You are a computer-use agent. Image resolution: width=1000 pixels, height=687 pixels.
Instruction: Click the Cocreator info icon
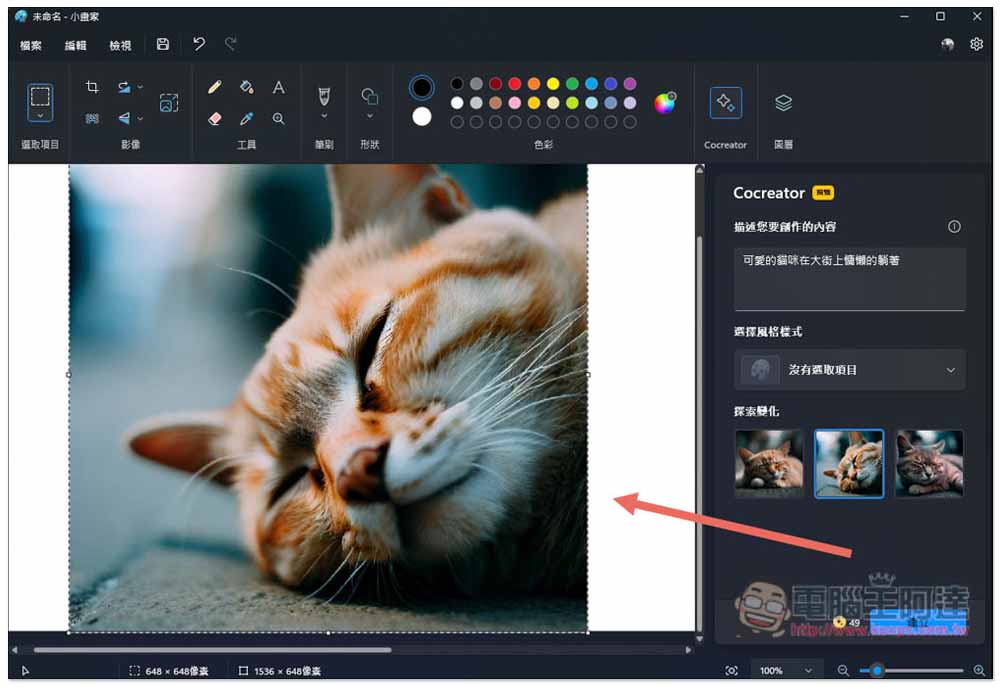click(954, 226)
